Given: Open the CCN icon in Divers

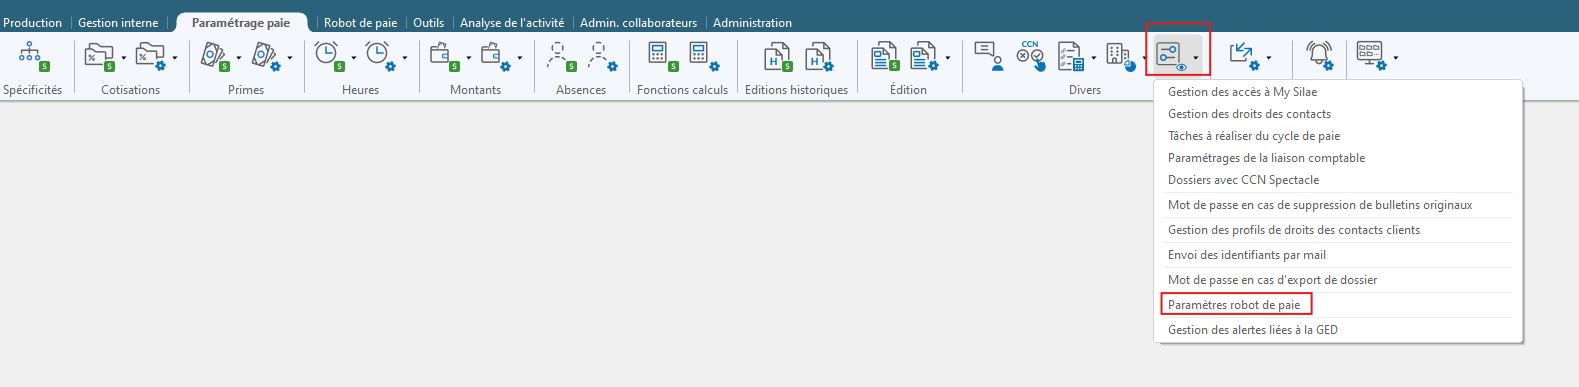Looking at the screenshot, I should (x=1031, y=56).
